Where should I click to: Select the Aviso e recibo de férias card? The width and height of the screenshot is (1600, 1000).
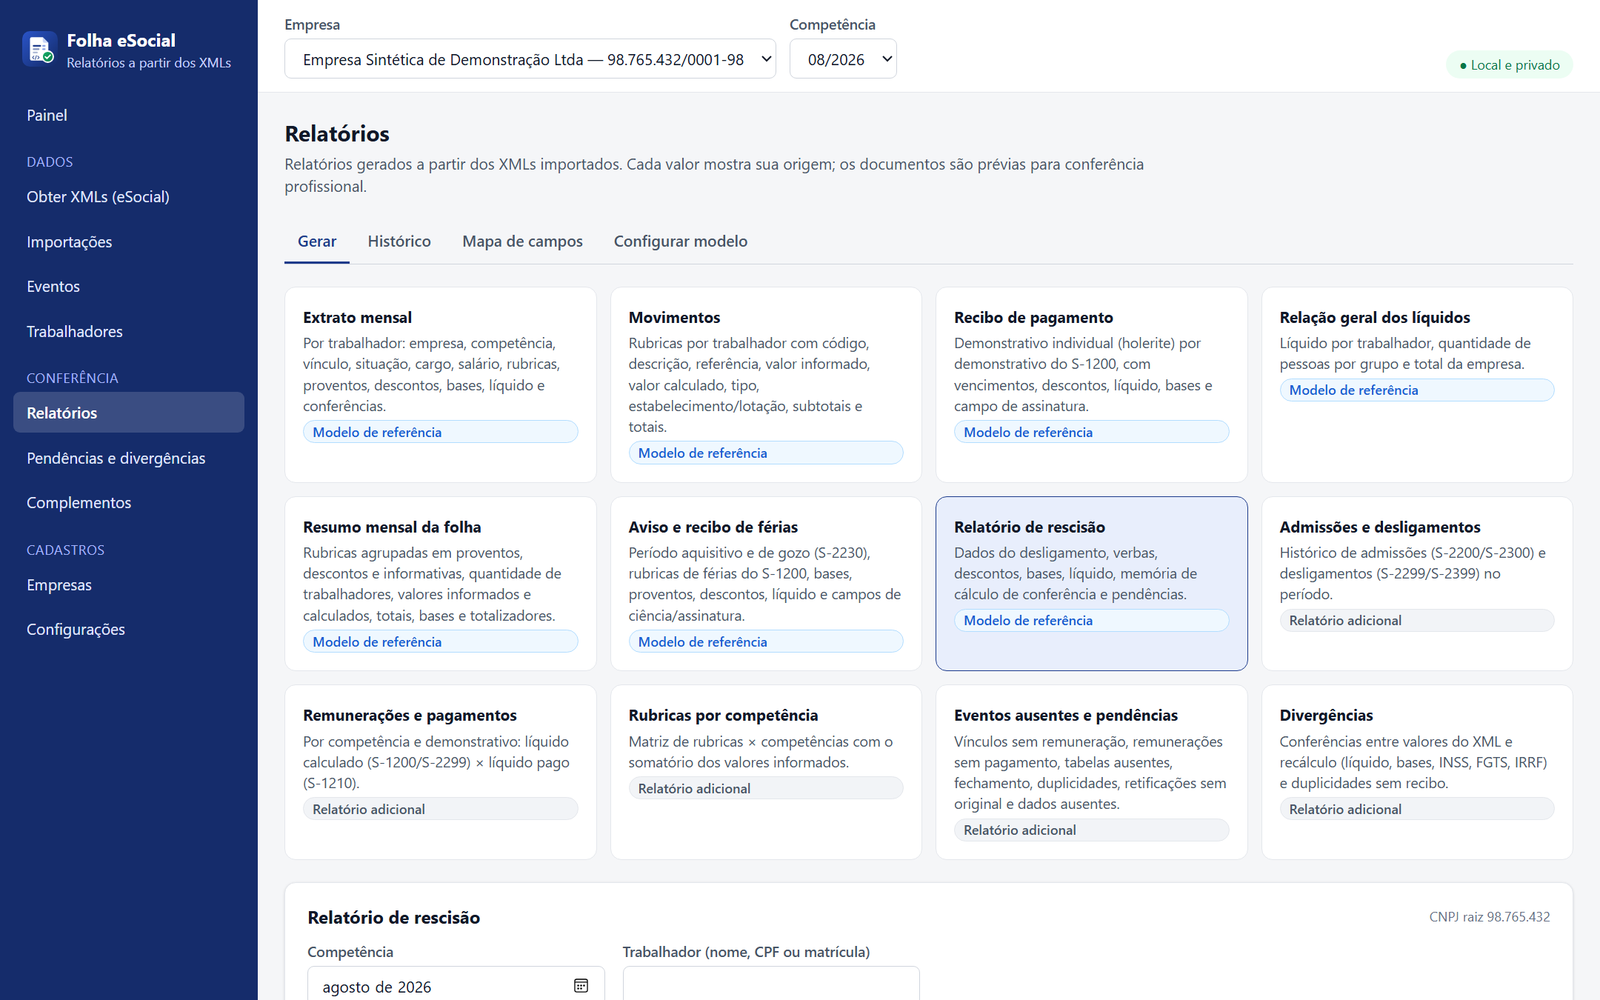click(766, 584)
